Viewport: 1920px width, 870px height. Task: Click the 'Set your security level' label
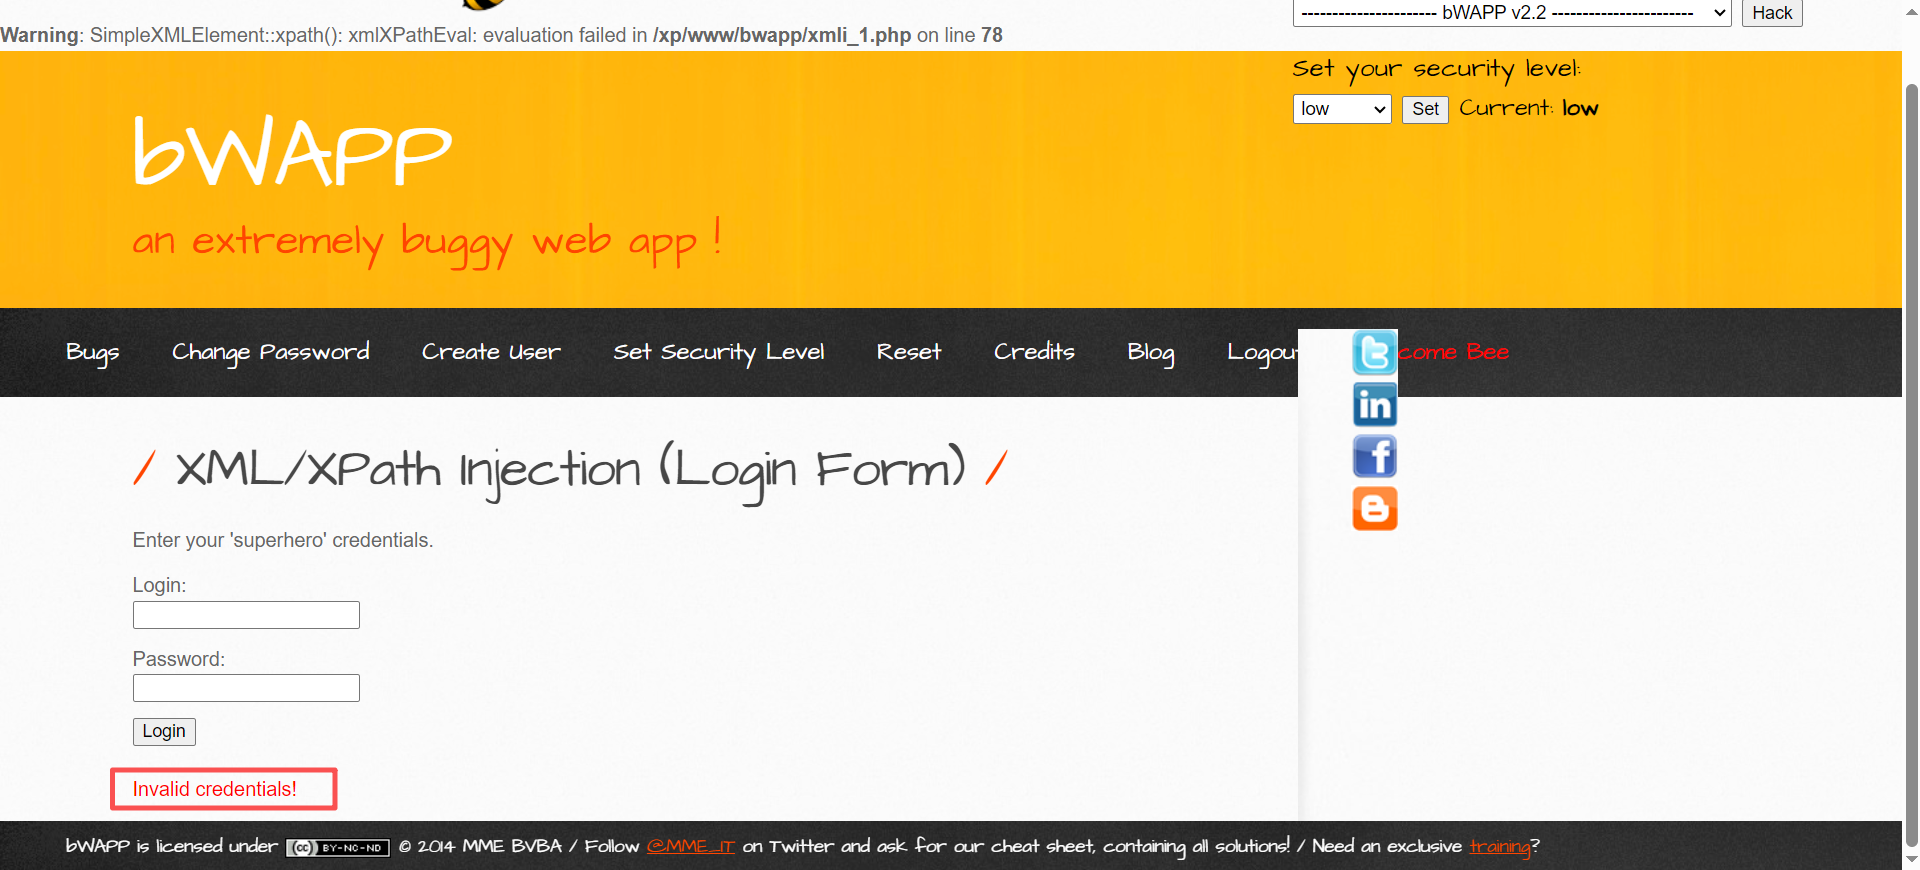point(1436,69)
